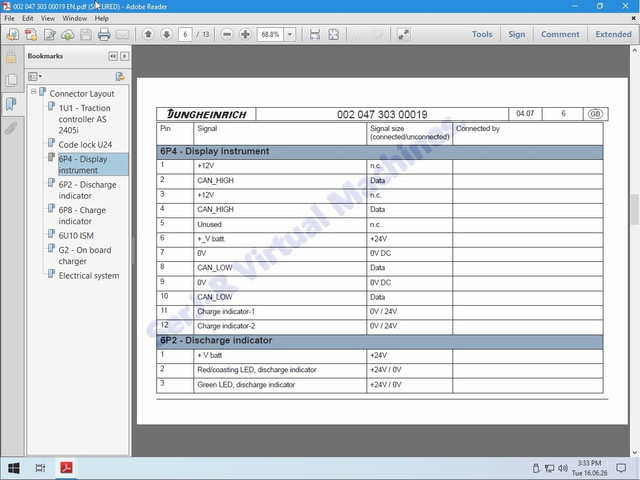Go to next page with down arrow

tap(167, 34)
